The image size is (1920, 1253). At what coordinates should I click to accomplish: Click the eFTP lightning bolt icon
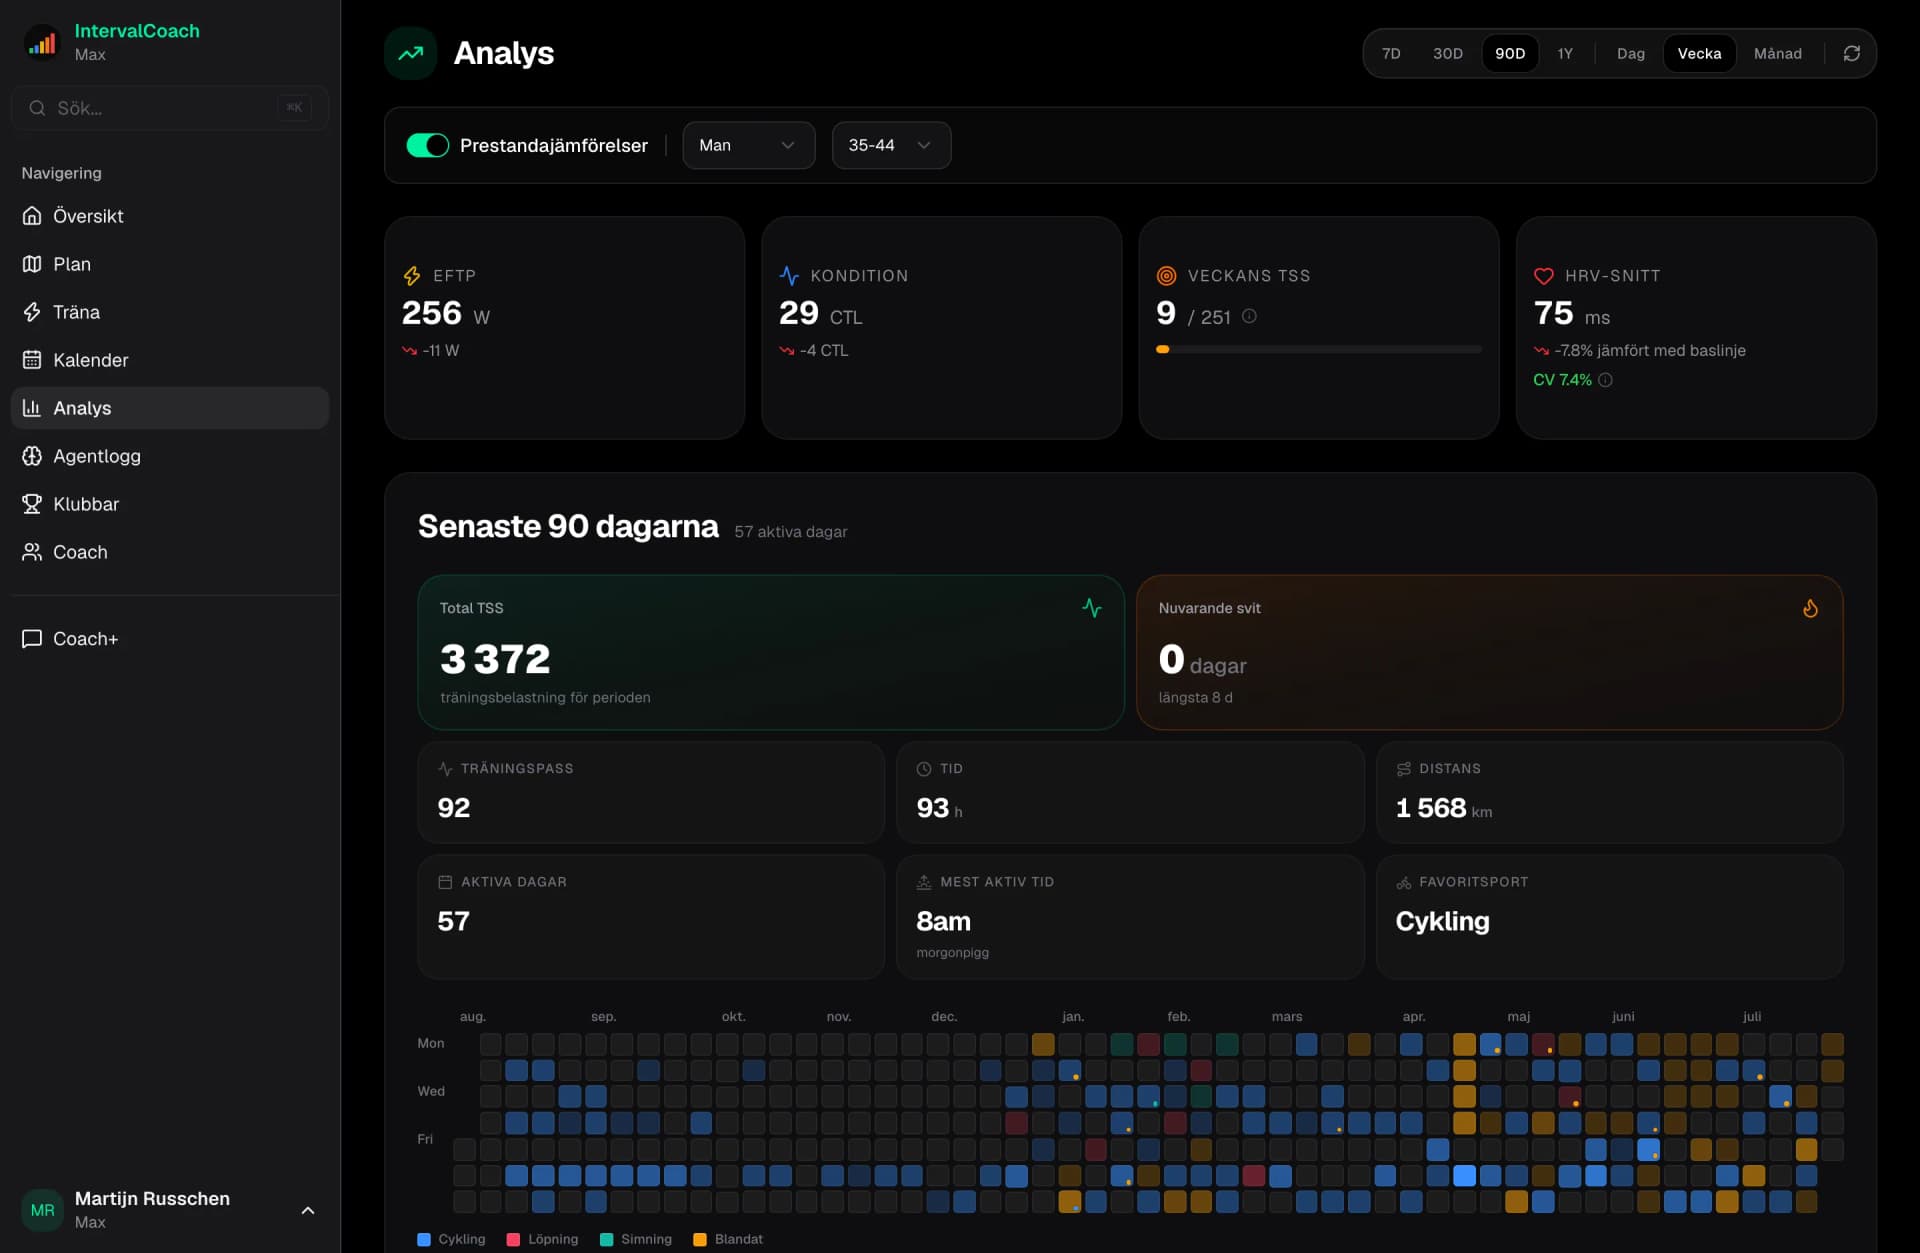point(412,276)
